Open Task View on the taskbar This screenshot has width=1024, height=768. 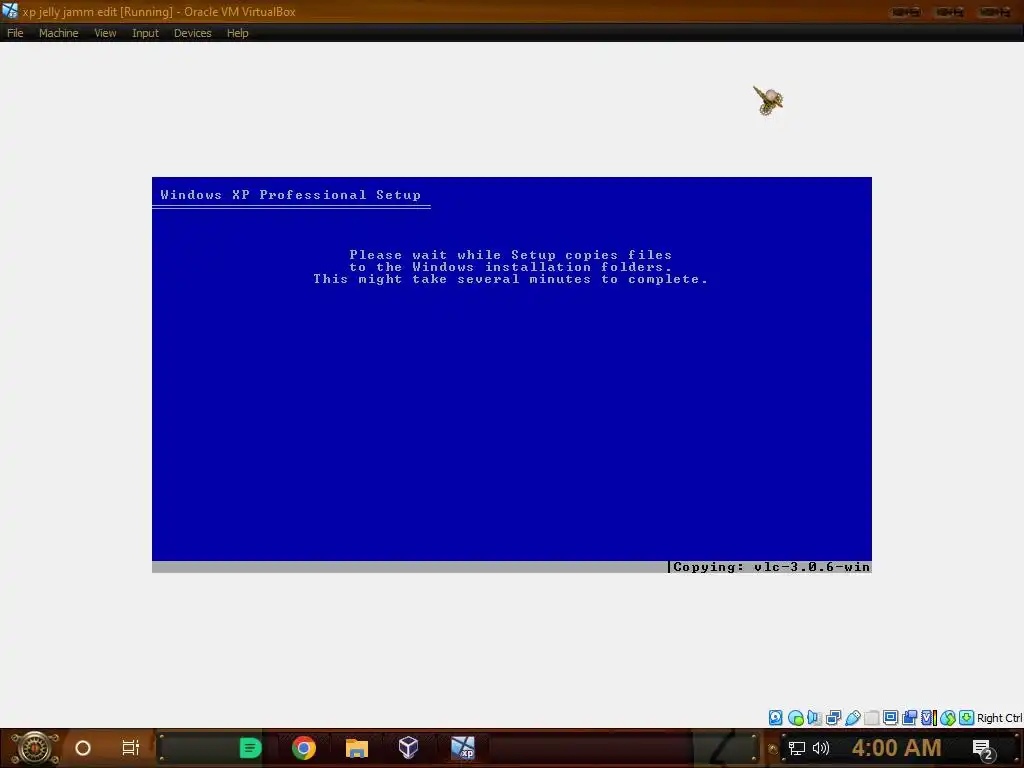click(x=131, y=748)
